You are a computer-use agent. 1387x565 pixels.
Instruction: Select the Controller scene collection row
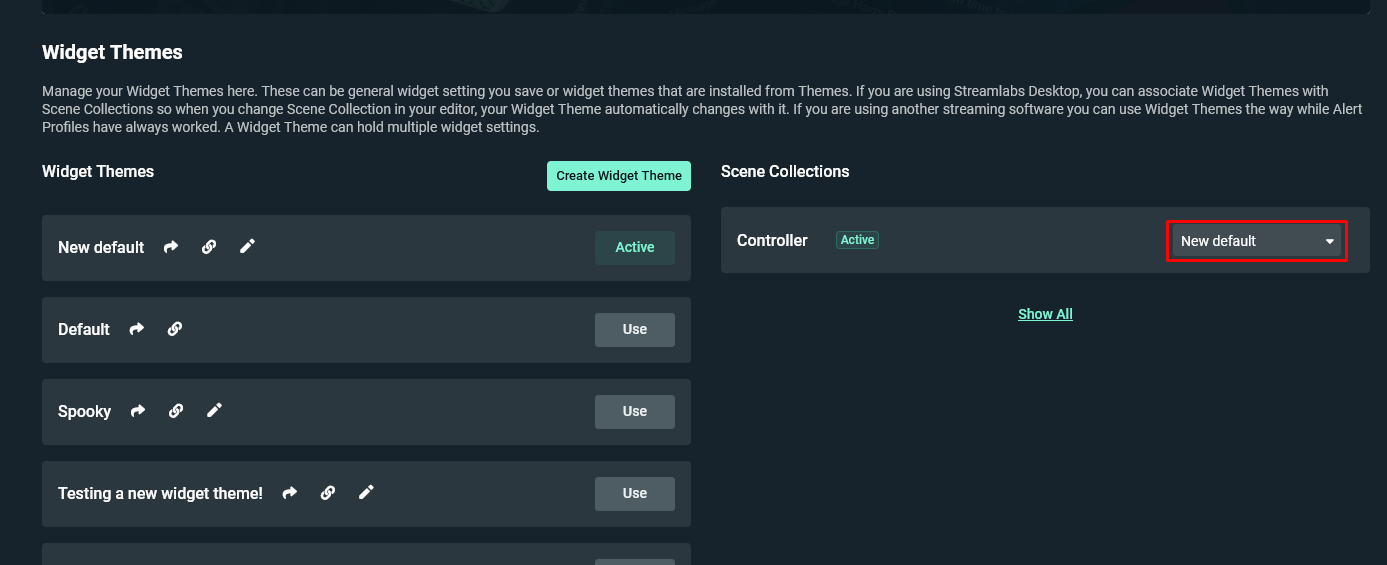1045,240
